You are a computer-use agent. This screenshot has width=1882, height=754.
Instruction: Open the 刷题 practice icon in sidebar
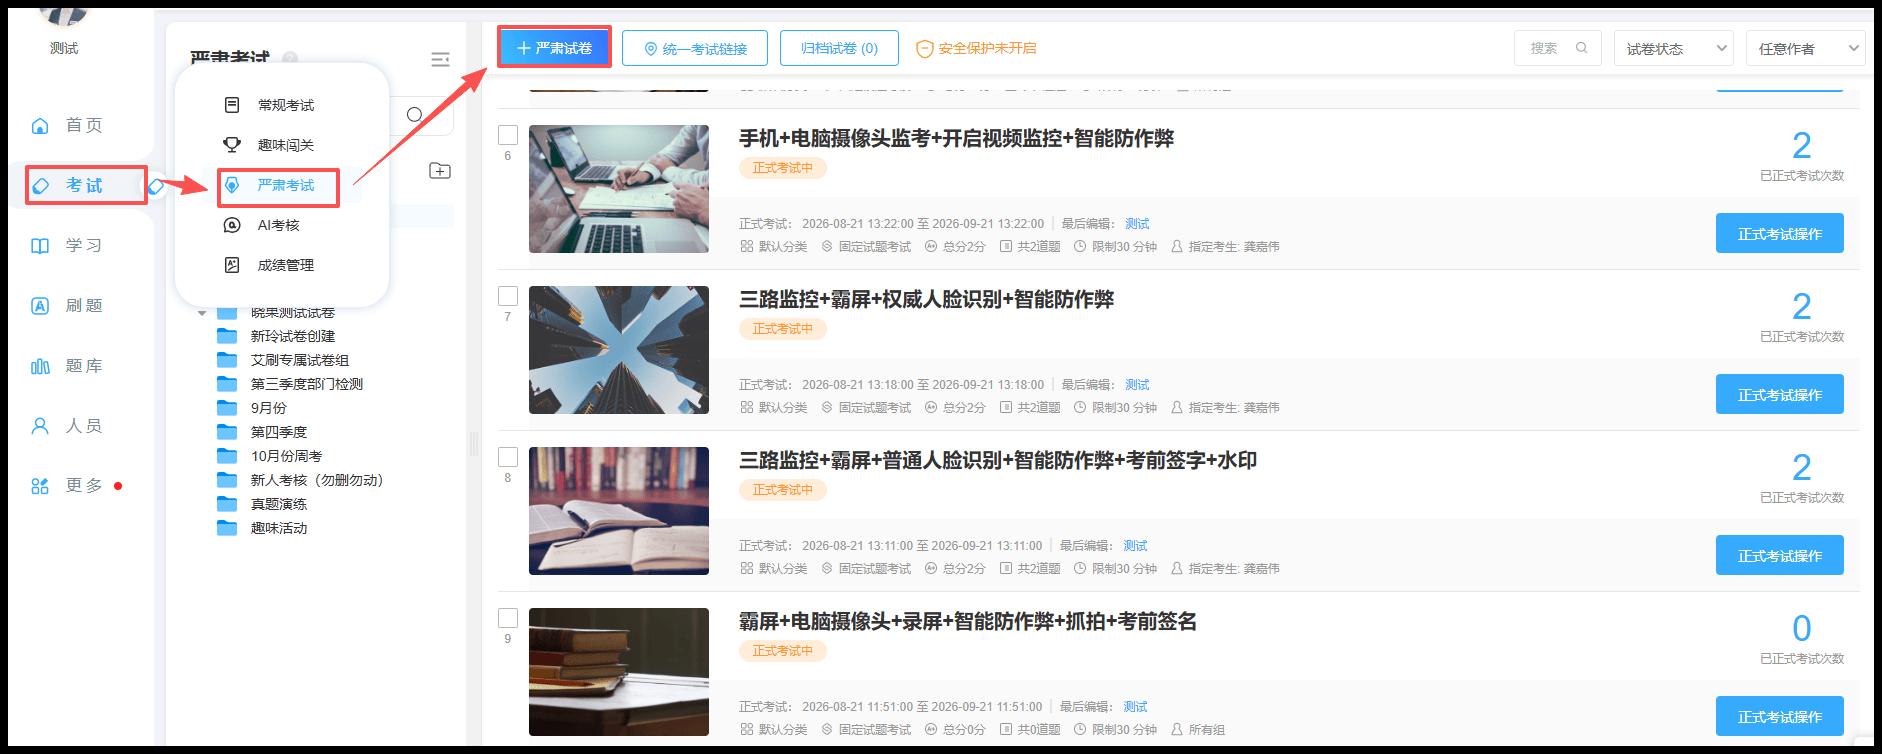click(x=40, y=306)
